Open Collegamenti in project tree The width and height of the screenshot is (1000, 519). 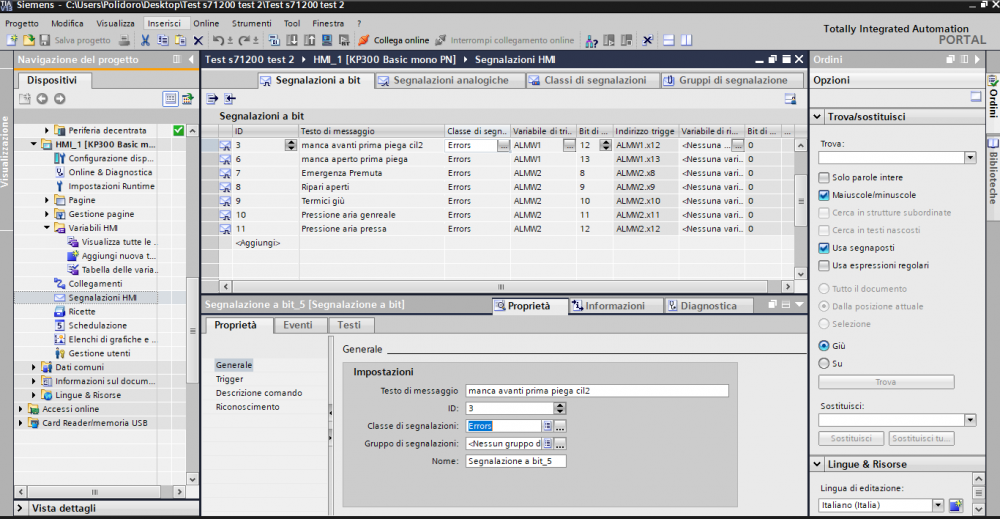point(95,284)
